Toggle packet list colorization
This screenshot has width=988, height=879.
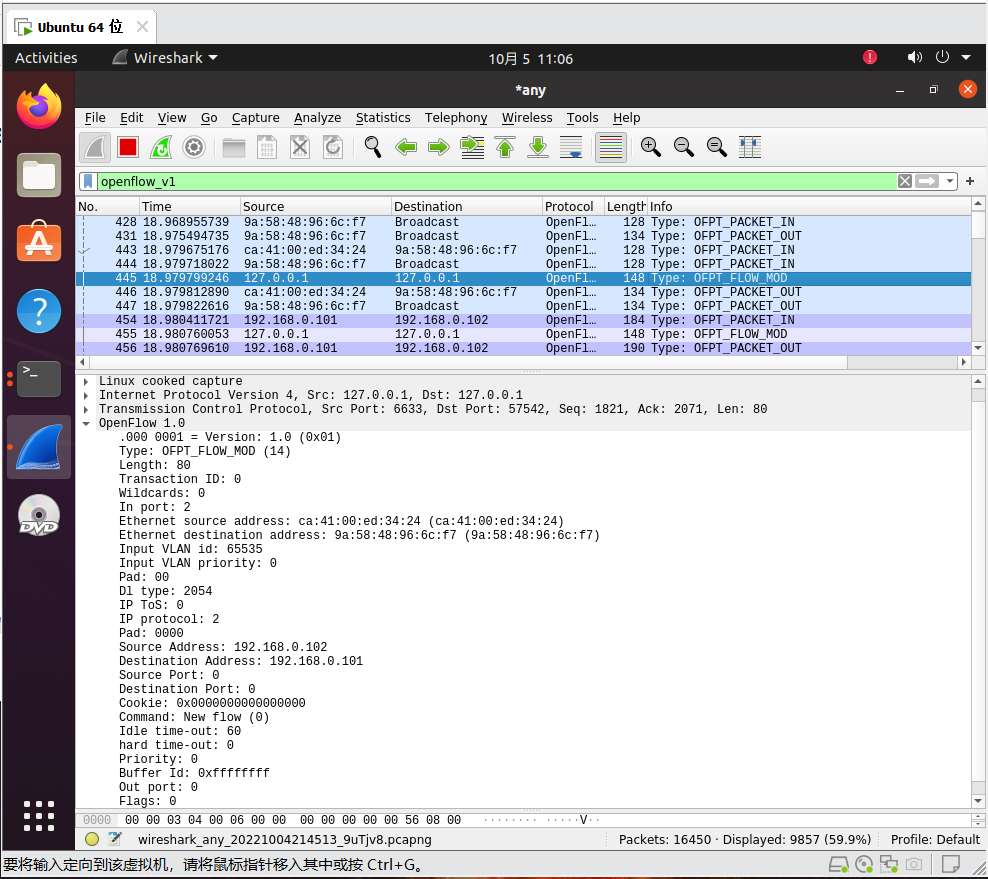pos(611,147)
